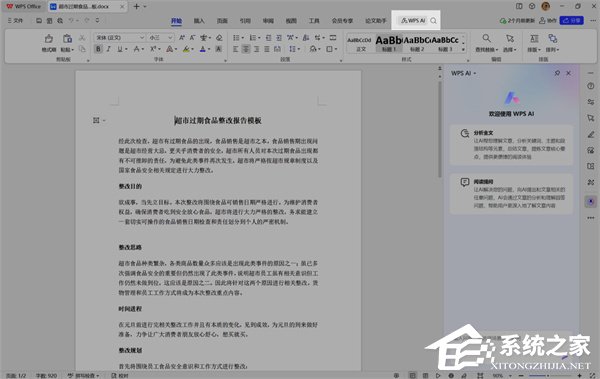Click the Analyze Full Text card icon
Image resolution: width=600 pixels, height=379 pixels.
coord(465,133)
